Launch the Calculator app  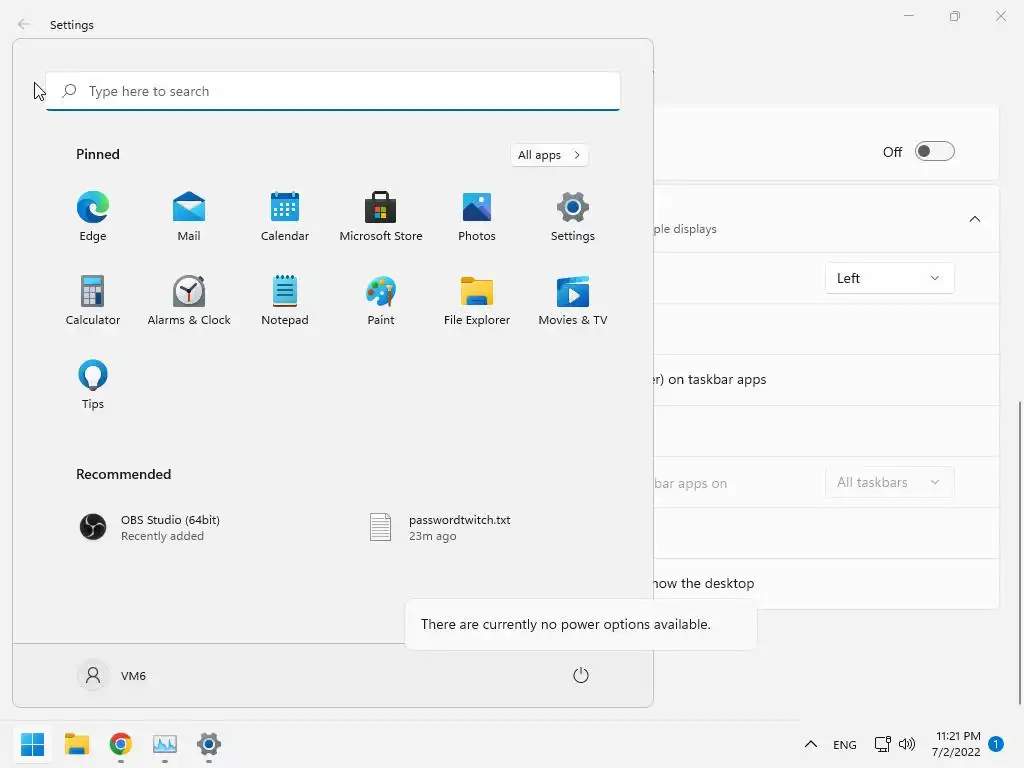click(93, 300)
